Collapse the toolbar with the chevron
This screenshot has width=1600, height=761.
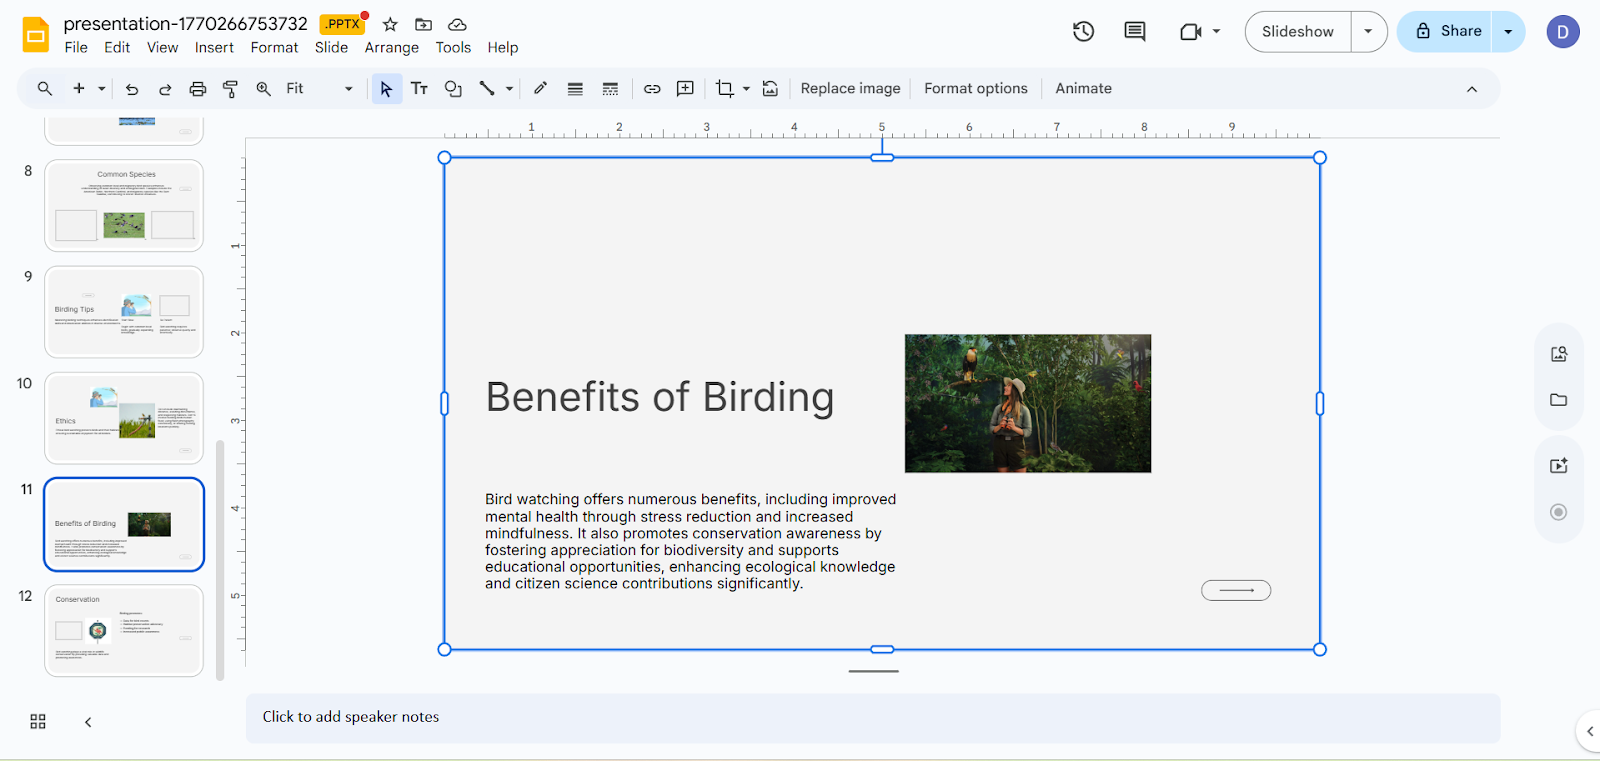pos(1472,89)
